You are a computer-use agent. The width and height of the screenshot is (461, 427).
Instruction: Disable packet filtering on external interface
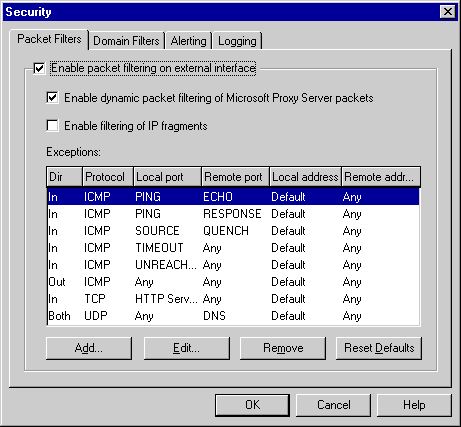tap(39, 68)
